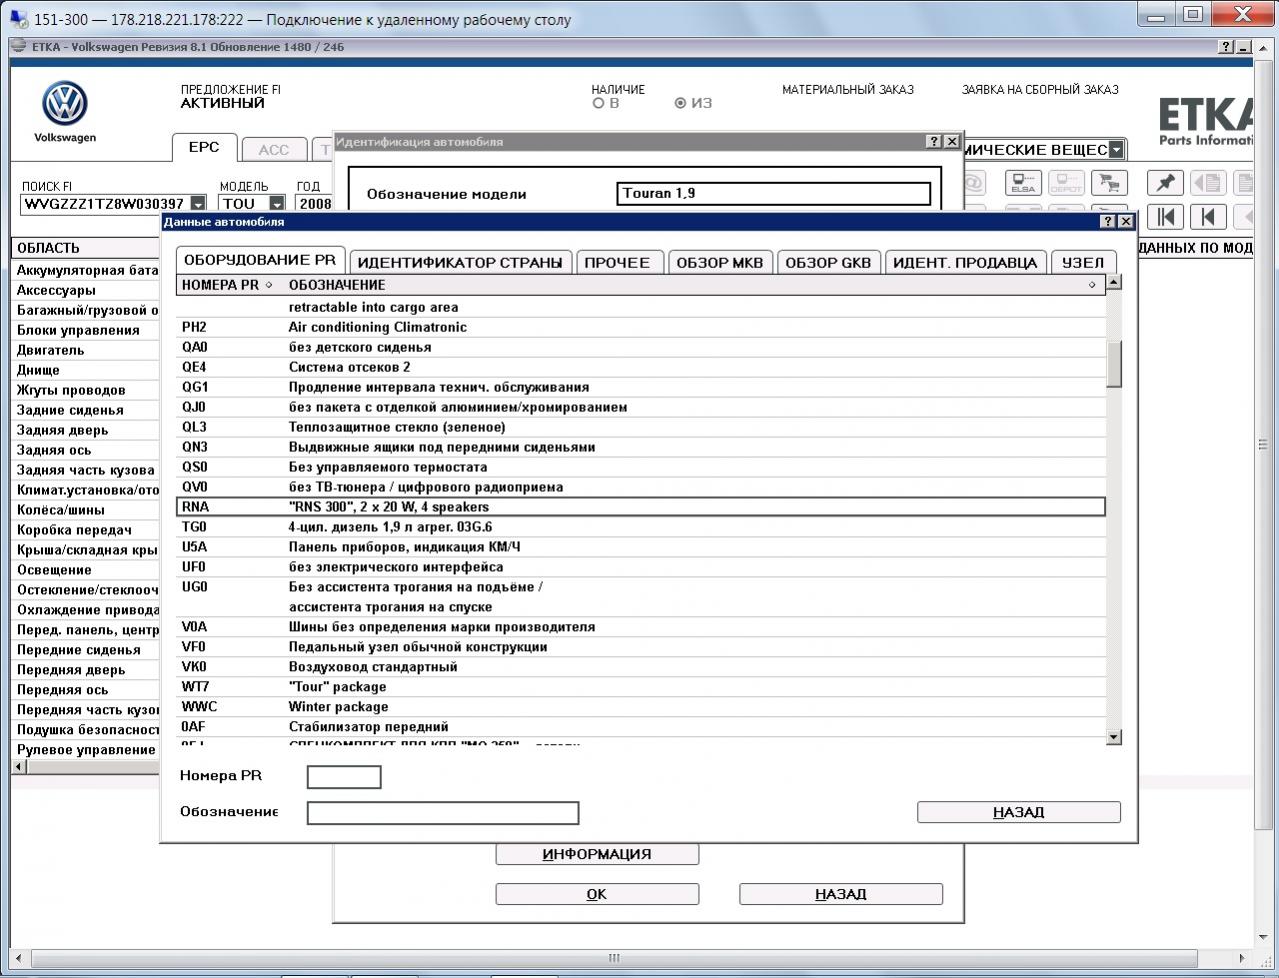Screen dimensions: 1279x978
Task: Select the 0AF Стабилизатор передний row
Action: tap(640, 727)
